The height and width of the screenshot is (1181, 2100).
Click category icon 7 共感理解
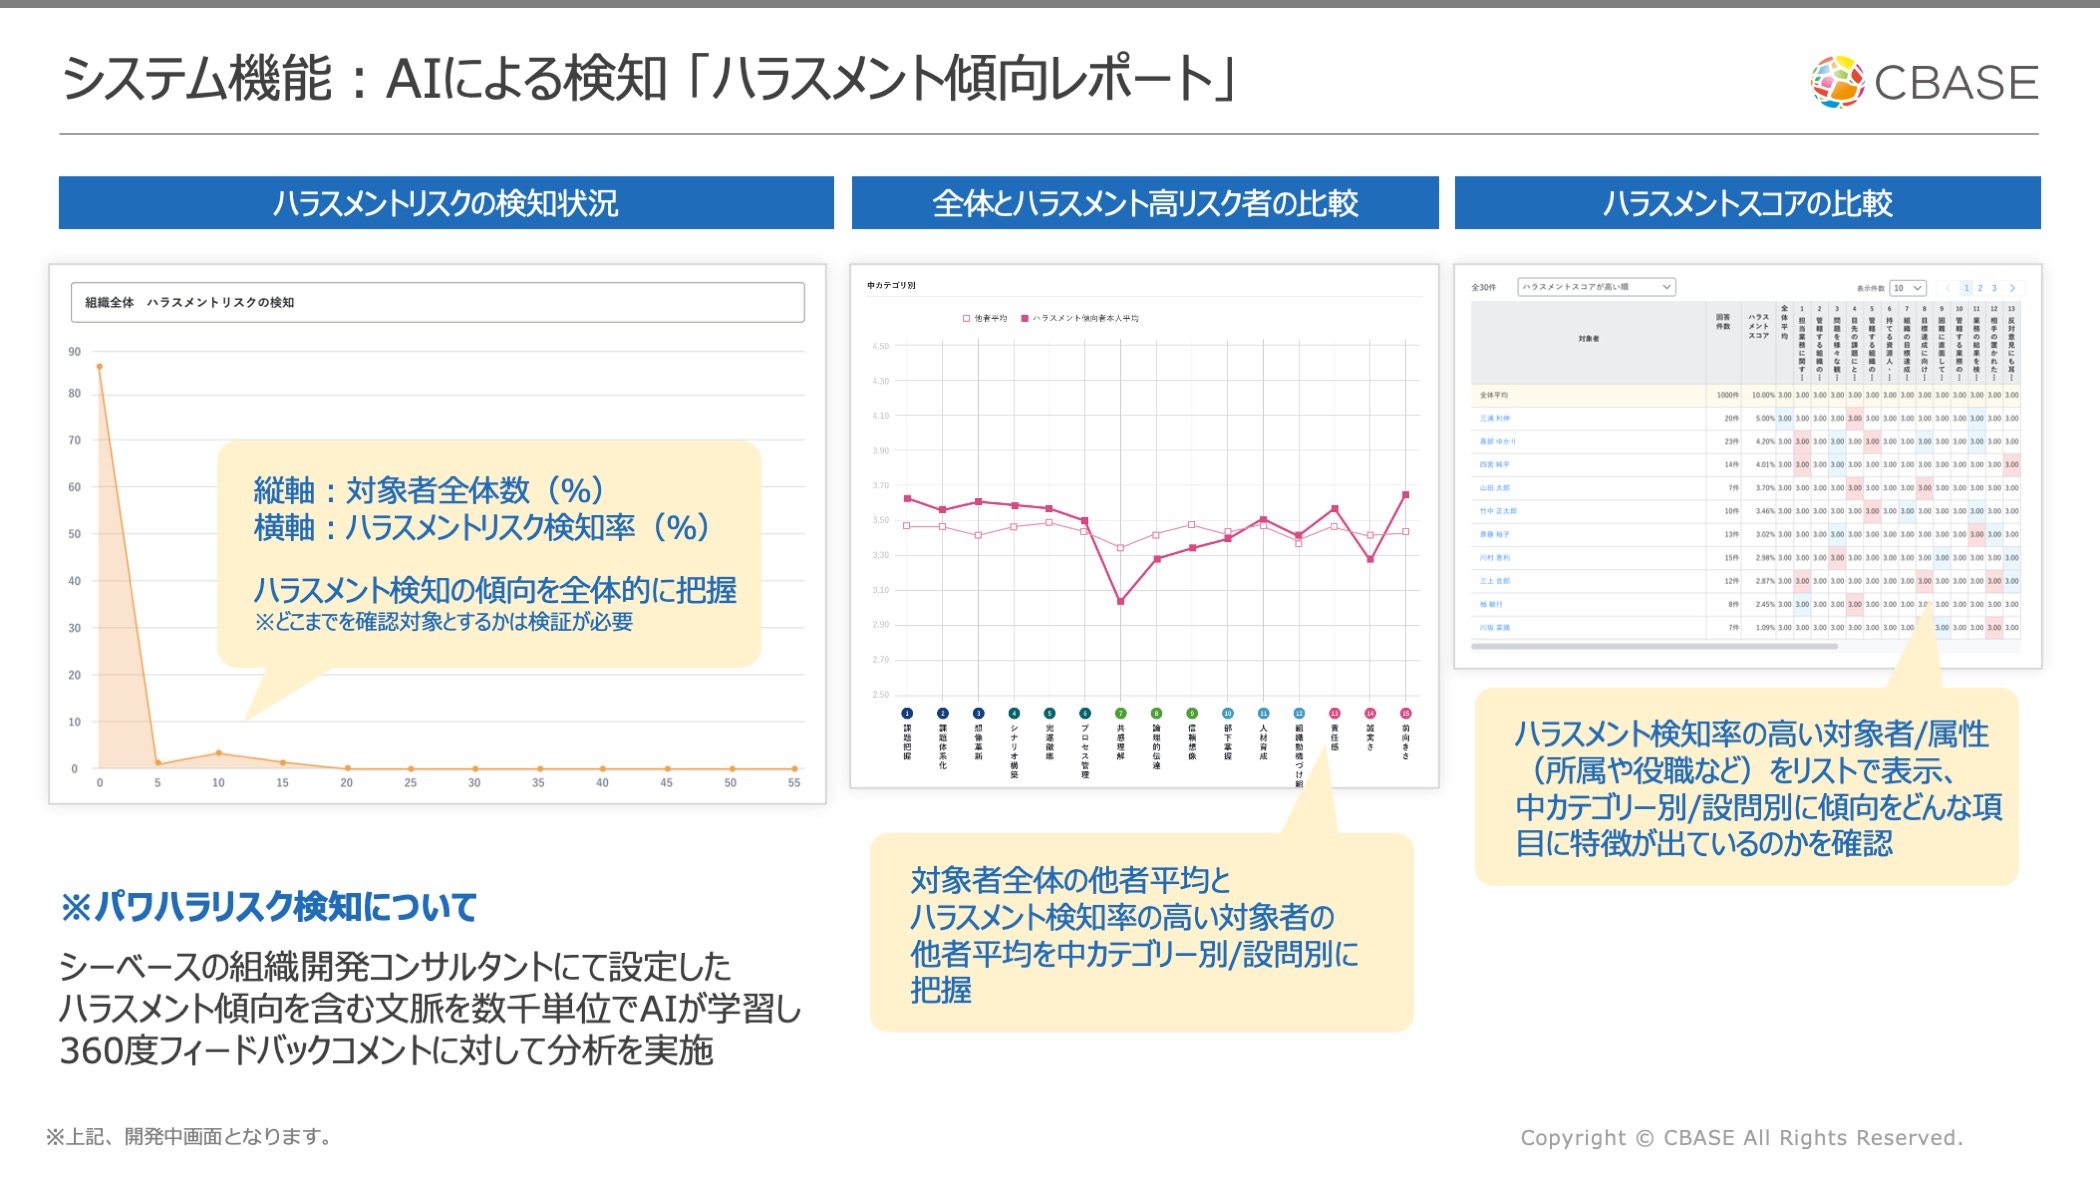click(x=1121, y=713)
